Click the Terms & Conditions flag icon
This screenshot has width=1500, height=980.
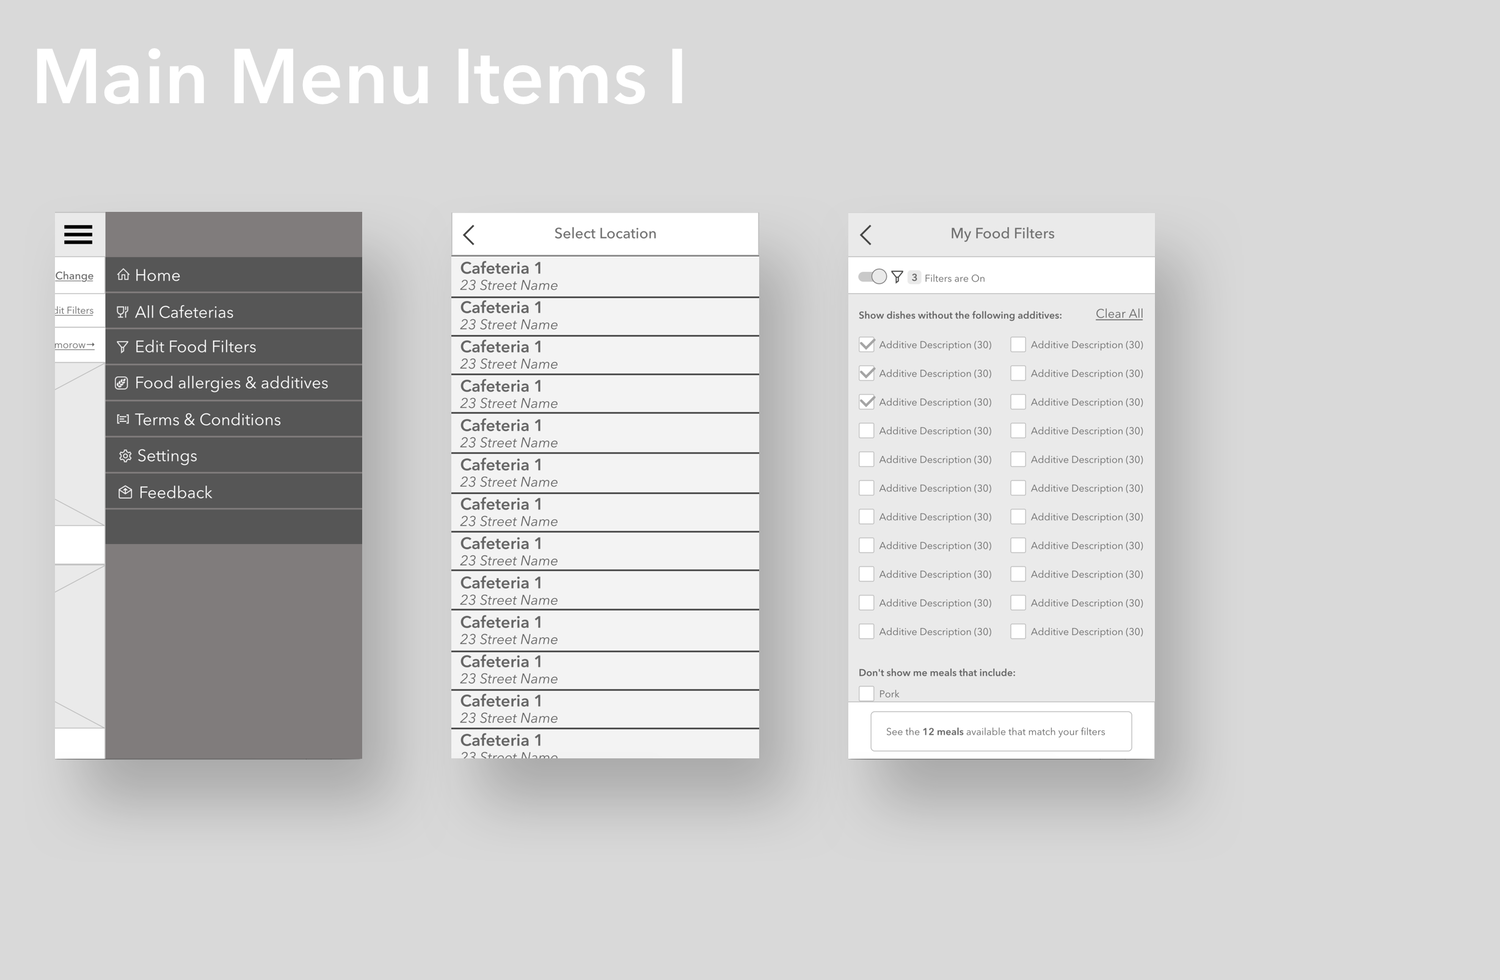[122, 419]
